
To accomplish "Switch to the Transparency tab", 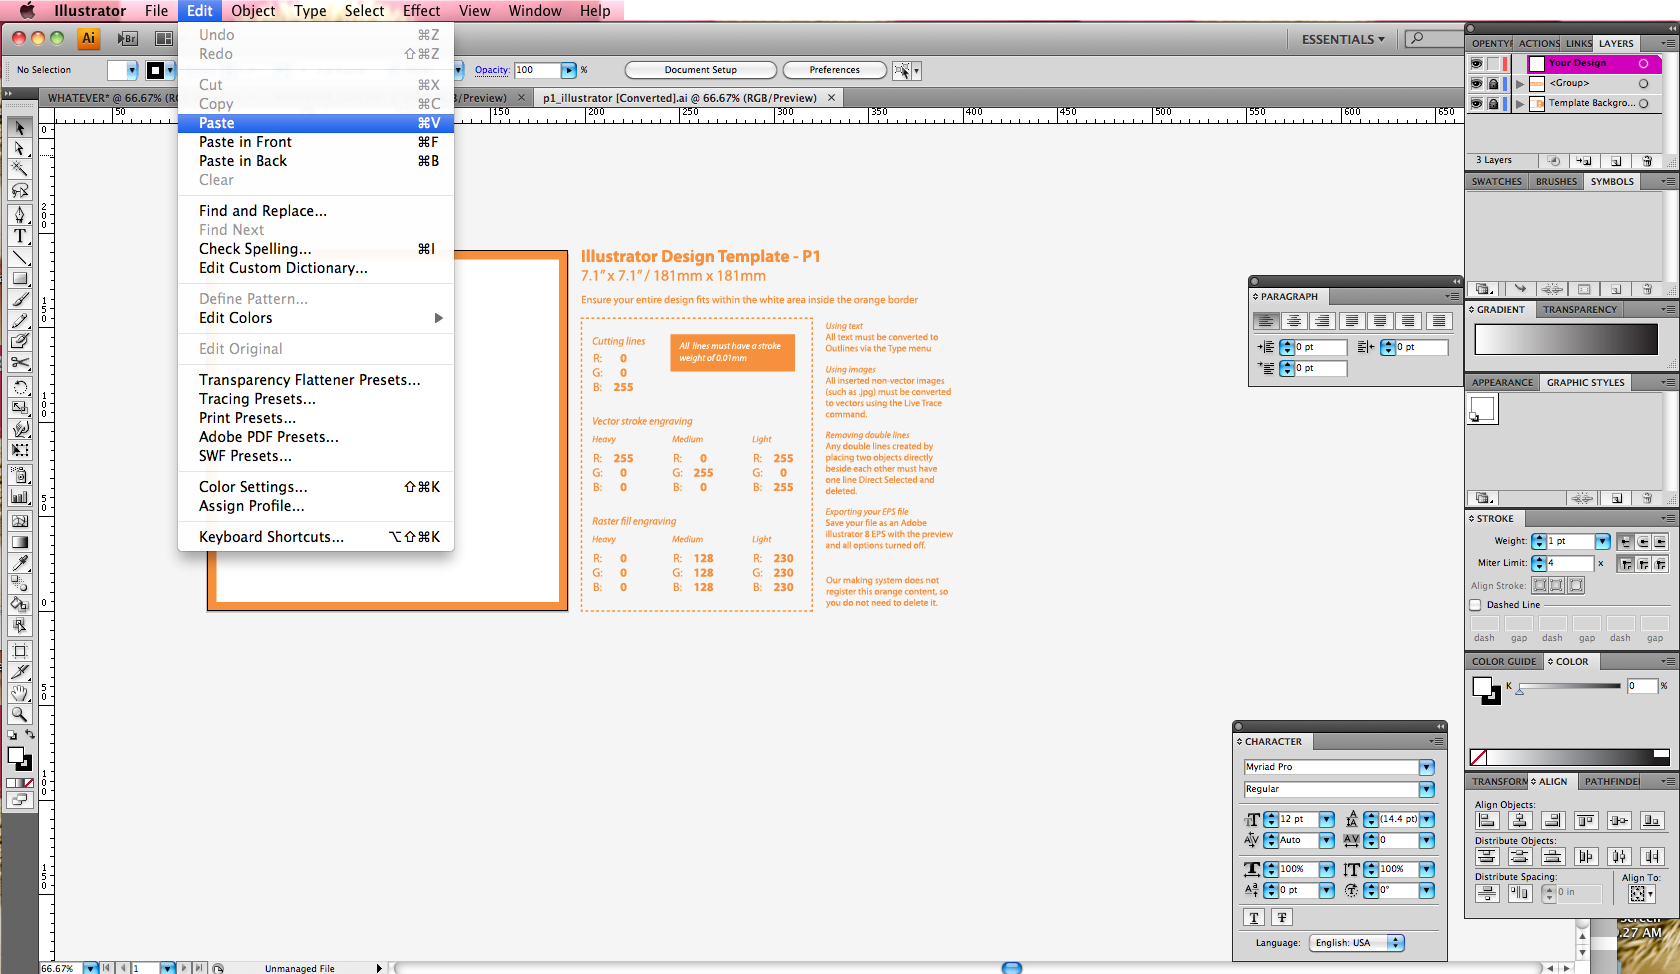I will (1579, 310).
